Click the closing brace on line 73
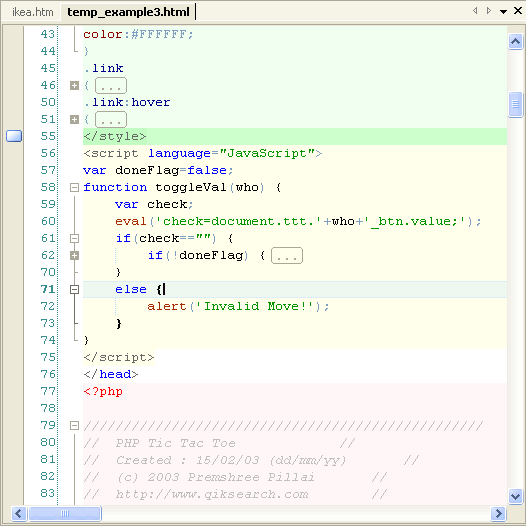 [x=118, y=324]
